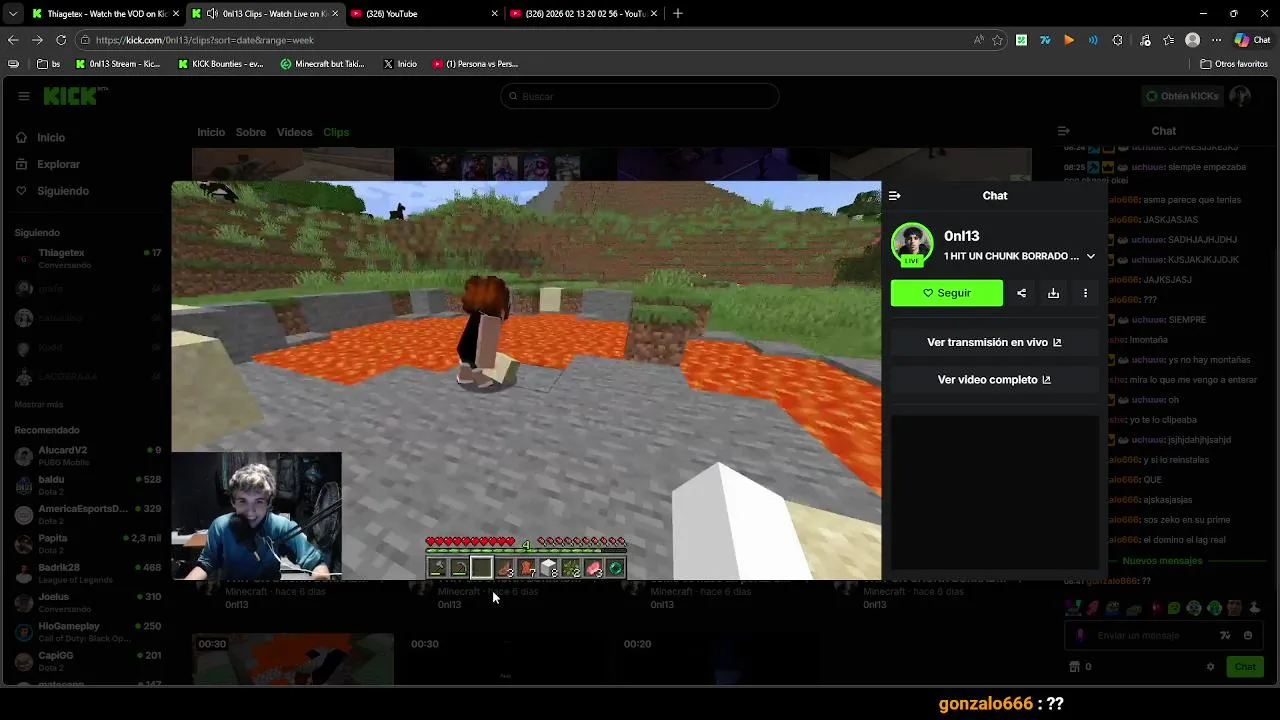Click the 7TV icon in chat input
The height and width of the screenshot is (720, 1280).
tap(1225, 635)
